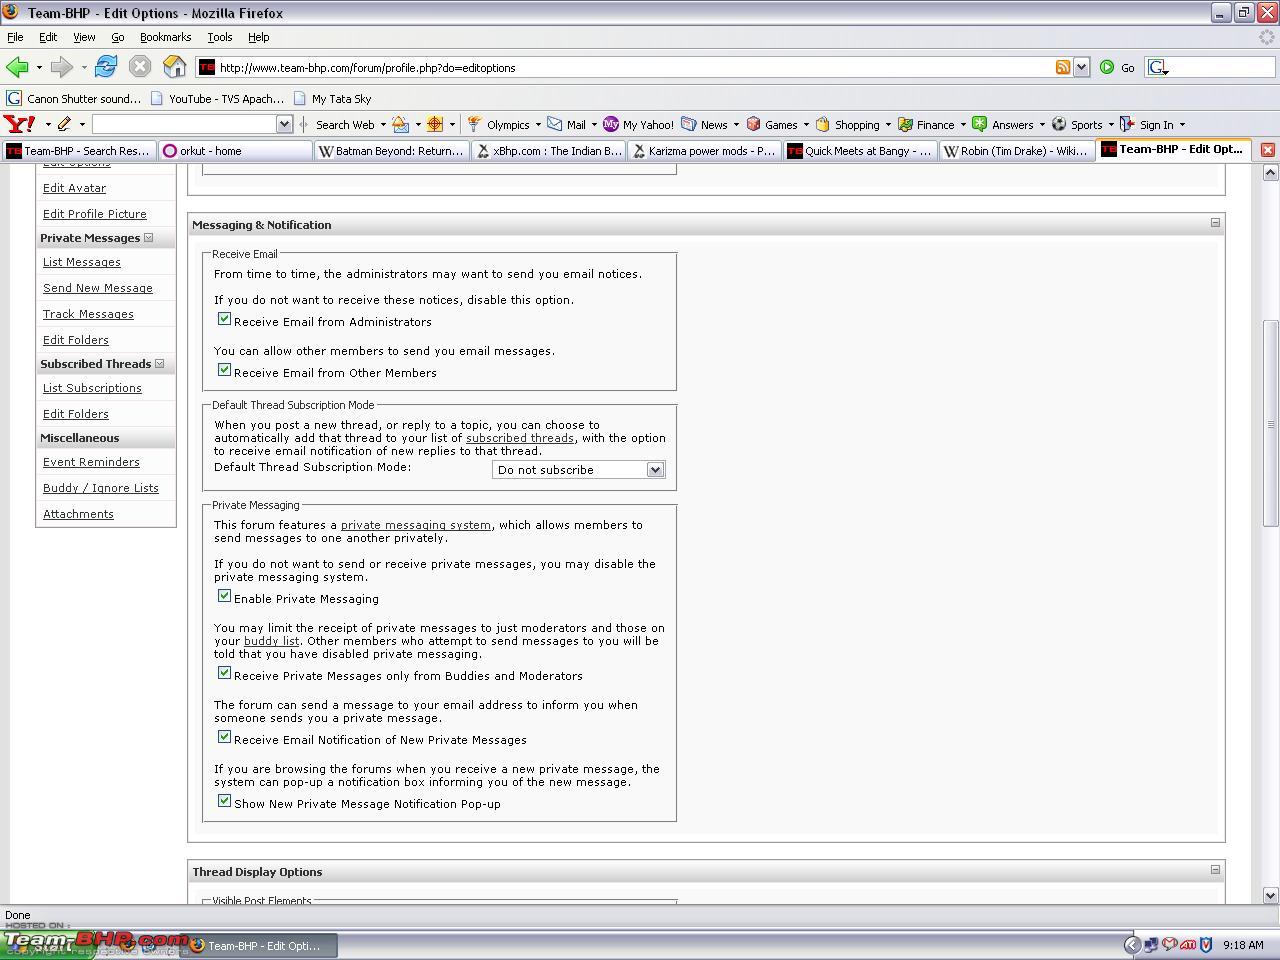Toggle Email Notification of New Private Messages

click(224, 737)
